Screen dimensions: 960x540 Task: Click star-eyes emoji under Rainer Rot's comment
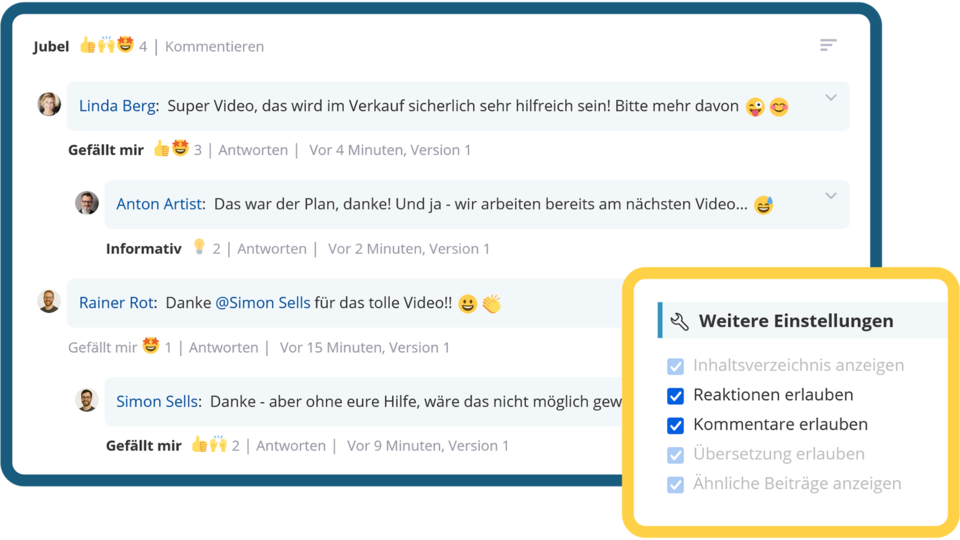pos(151,345)
